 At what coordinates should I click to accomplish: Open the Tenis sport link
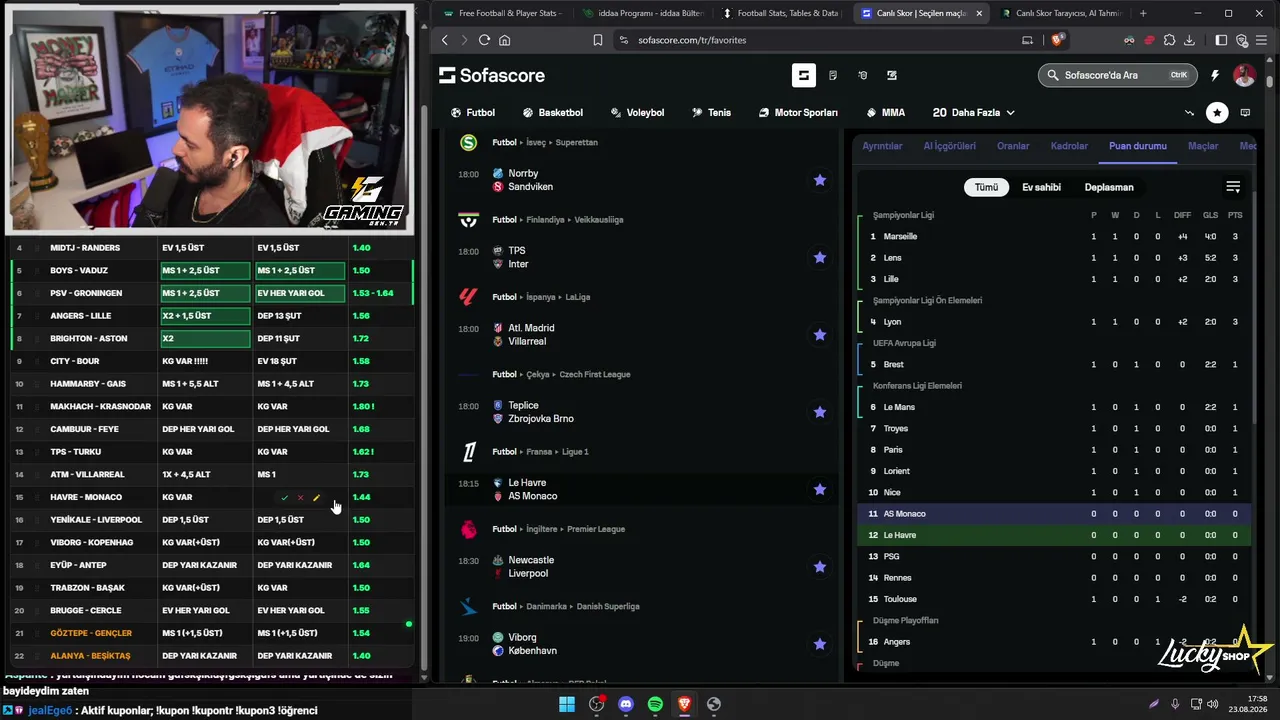(711, 113)
